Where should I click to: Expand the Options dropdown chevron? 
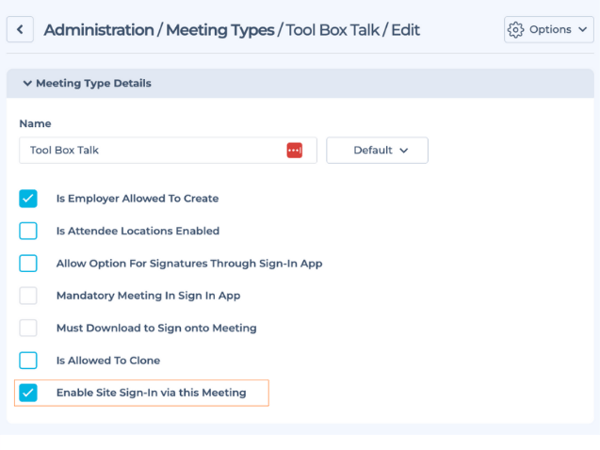[583, 29]
